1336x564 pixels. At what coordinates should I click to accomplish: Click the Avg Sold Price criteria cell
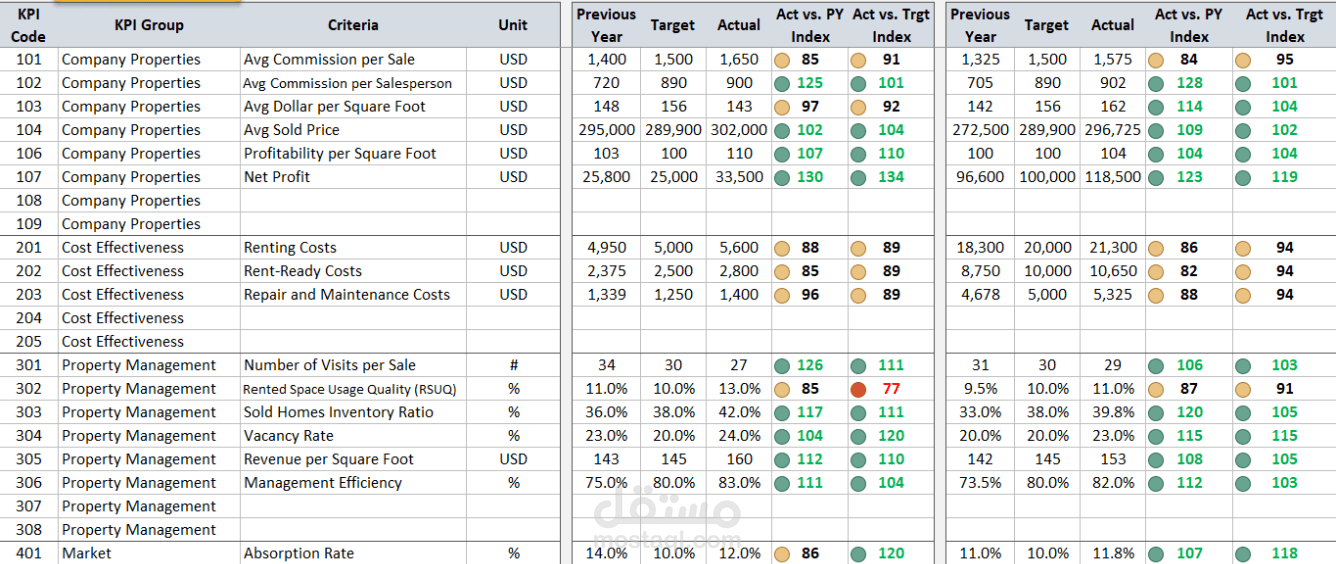click(353, 130)
